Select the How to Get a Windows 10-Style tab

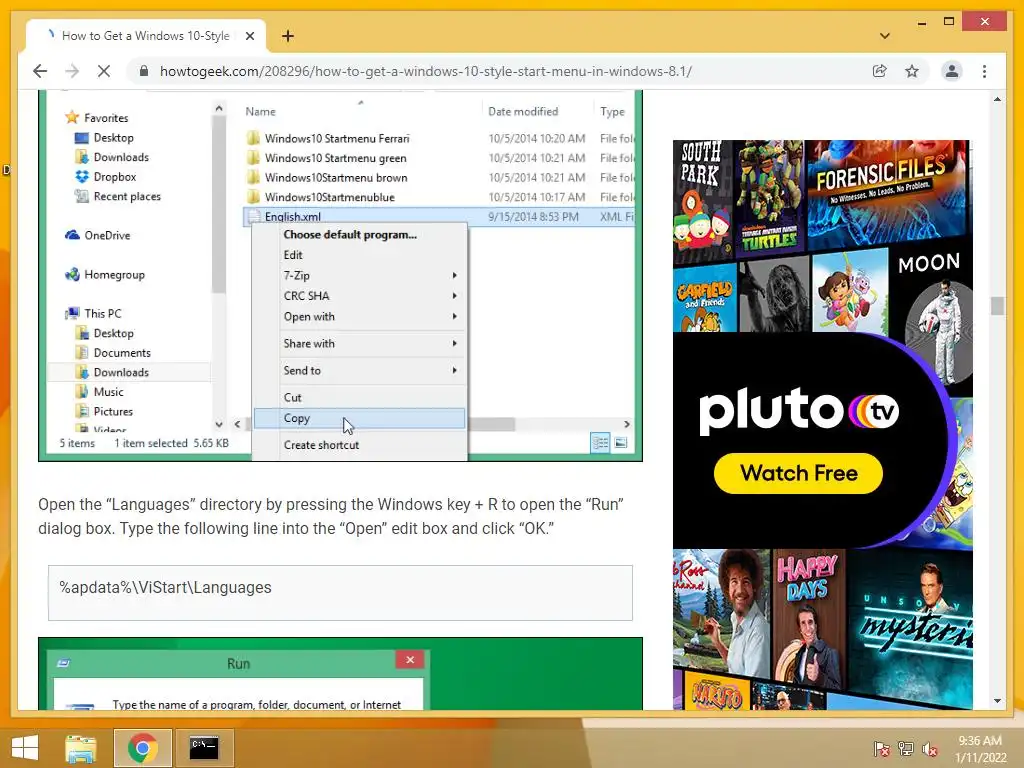(x=146, y=36)
